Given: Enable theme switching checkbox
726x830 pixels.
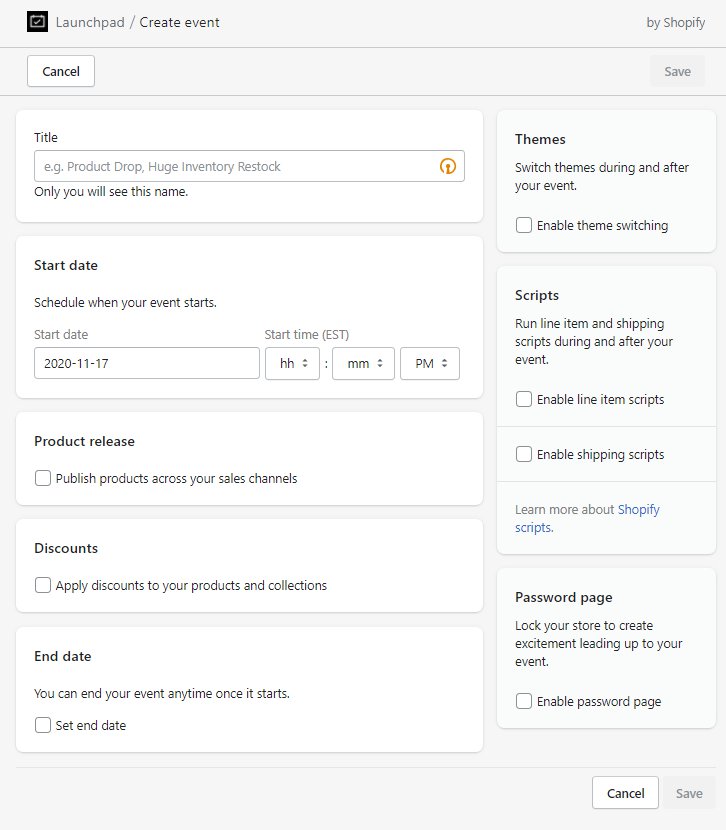Looking at the screenshot, I should pos(524,226).
